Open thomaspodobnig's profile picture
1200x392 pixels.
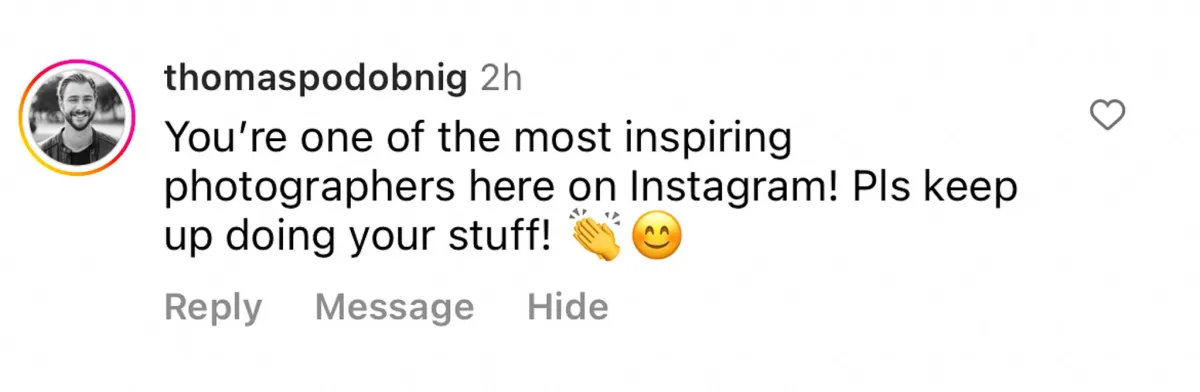[77, 119]
